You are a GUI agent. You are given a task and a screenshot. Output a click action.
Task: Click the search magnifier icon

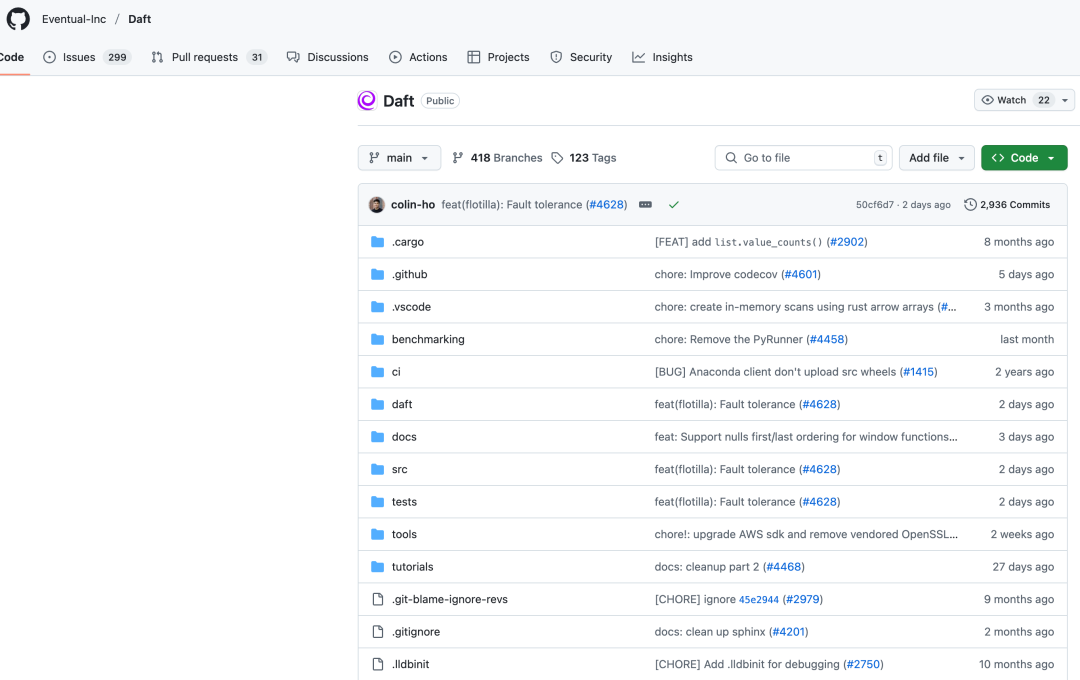(731, 158)
